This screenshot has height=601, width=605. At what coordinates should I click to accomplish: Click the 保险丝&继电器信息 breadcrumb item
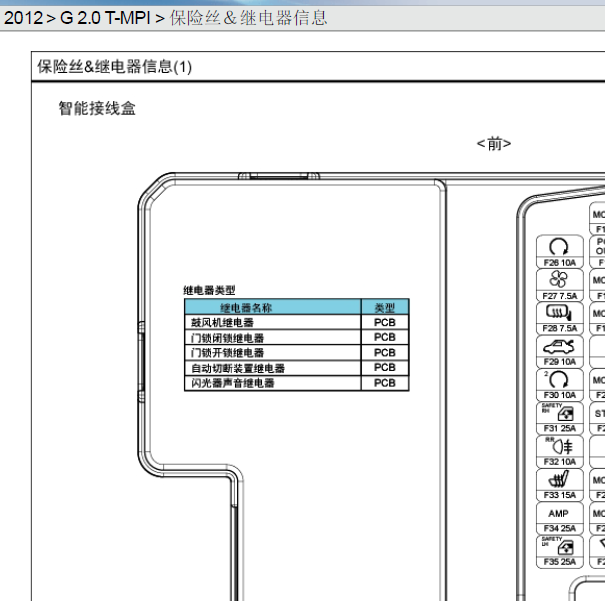[x=248, y=18]
